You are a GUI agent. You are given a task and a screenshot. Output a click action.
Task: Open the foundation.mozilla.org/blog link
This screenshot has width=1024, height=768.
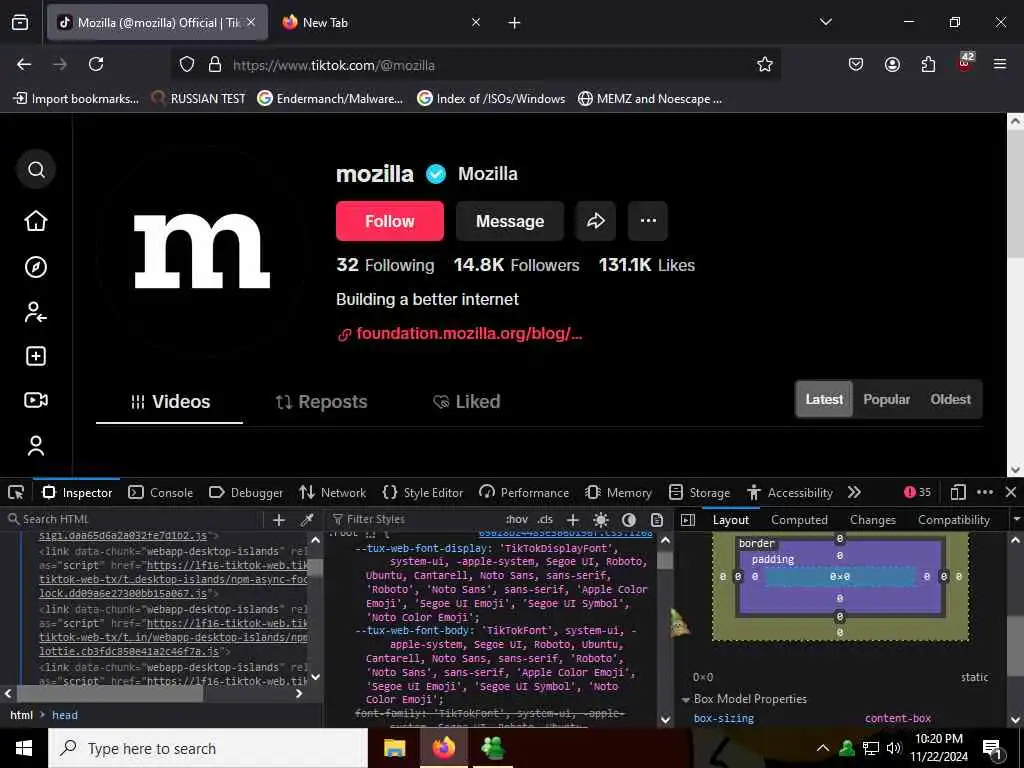coord(469,334)
